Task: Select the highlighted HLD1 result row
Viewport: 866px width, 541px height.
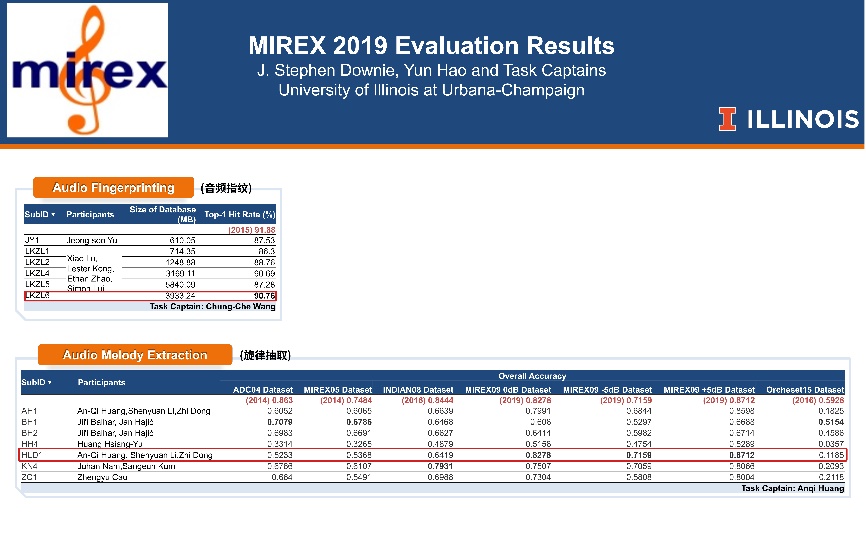Action: tap(433, 455)
